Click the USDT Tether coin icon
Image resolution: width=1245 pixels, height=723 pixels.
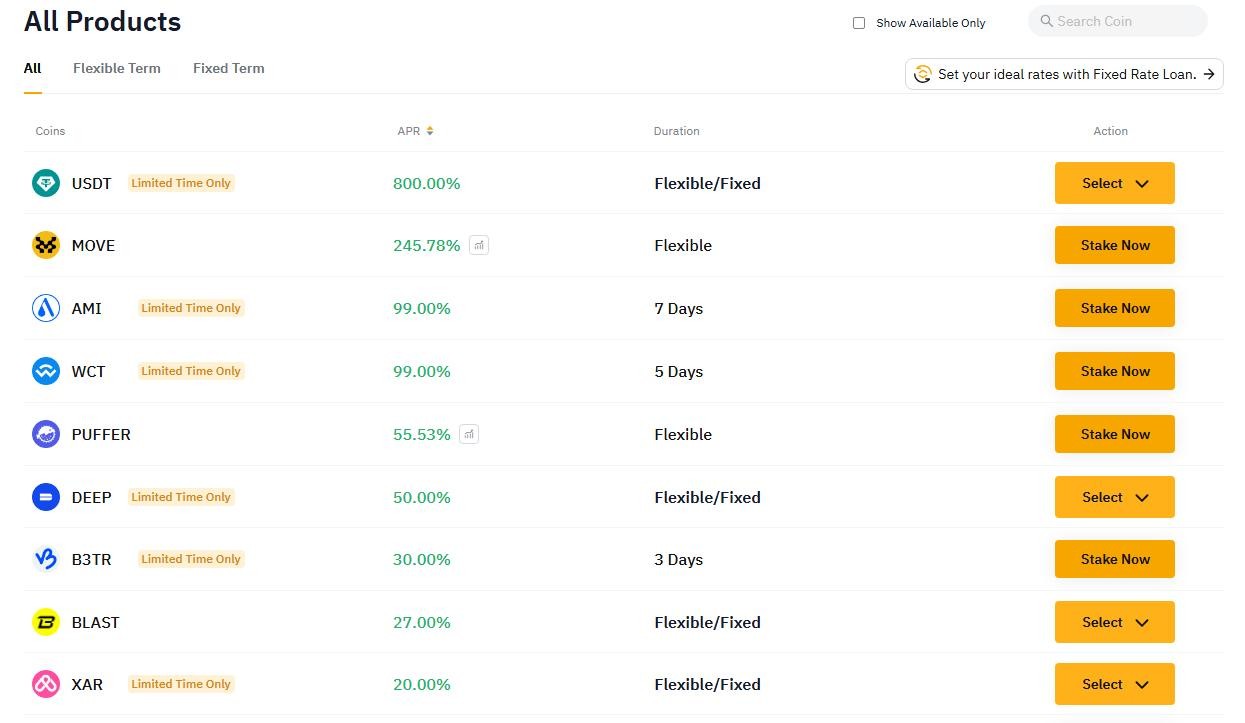(46, 183)
